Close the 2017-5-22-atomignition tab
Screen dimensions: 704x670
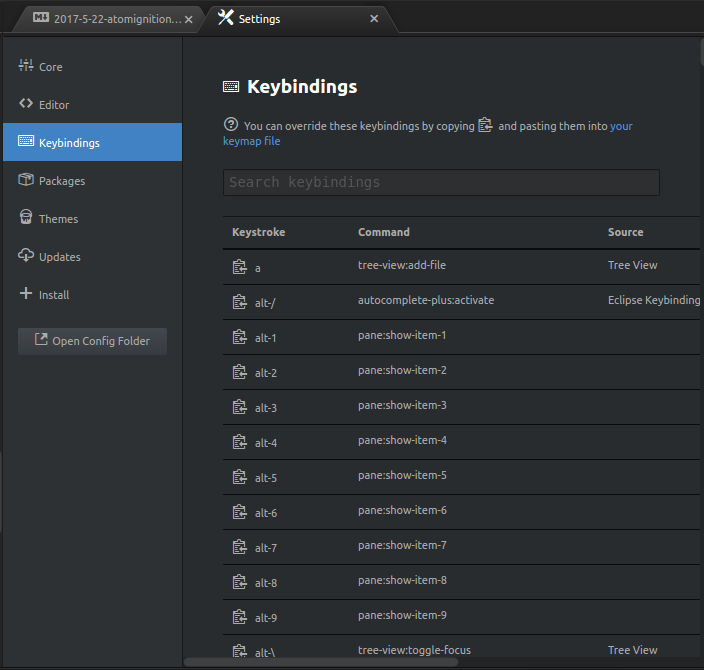[x=189, y=19]
